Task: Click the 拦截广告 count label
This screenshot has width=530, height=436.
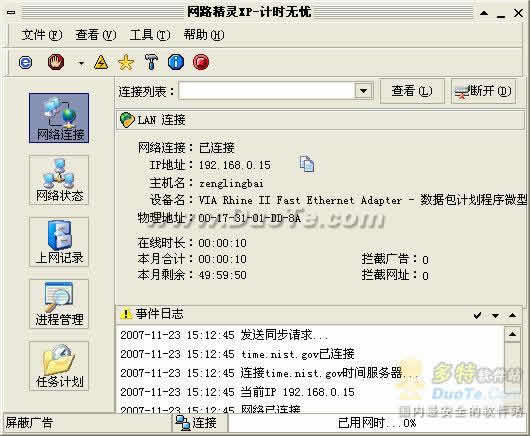Action: click(x=395, y=259)
